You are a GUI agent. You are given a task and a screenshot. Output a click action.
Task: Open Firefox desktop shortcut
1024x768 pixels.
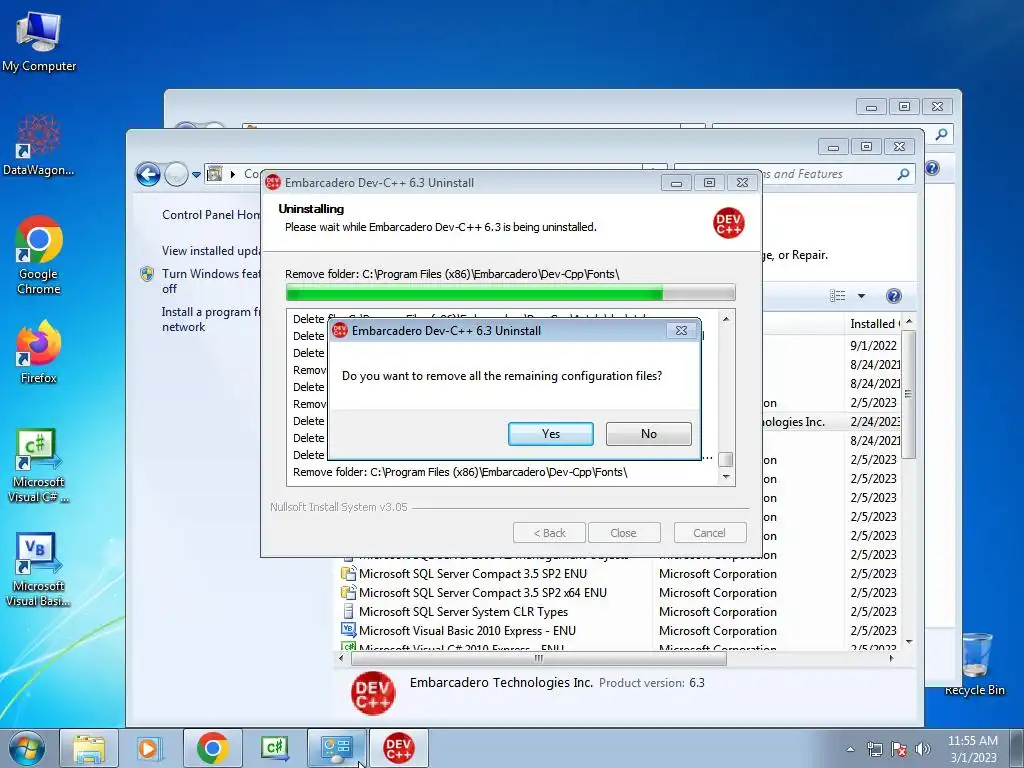point(39,353)
